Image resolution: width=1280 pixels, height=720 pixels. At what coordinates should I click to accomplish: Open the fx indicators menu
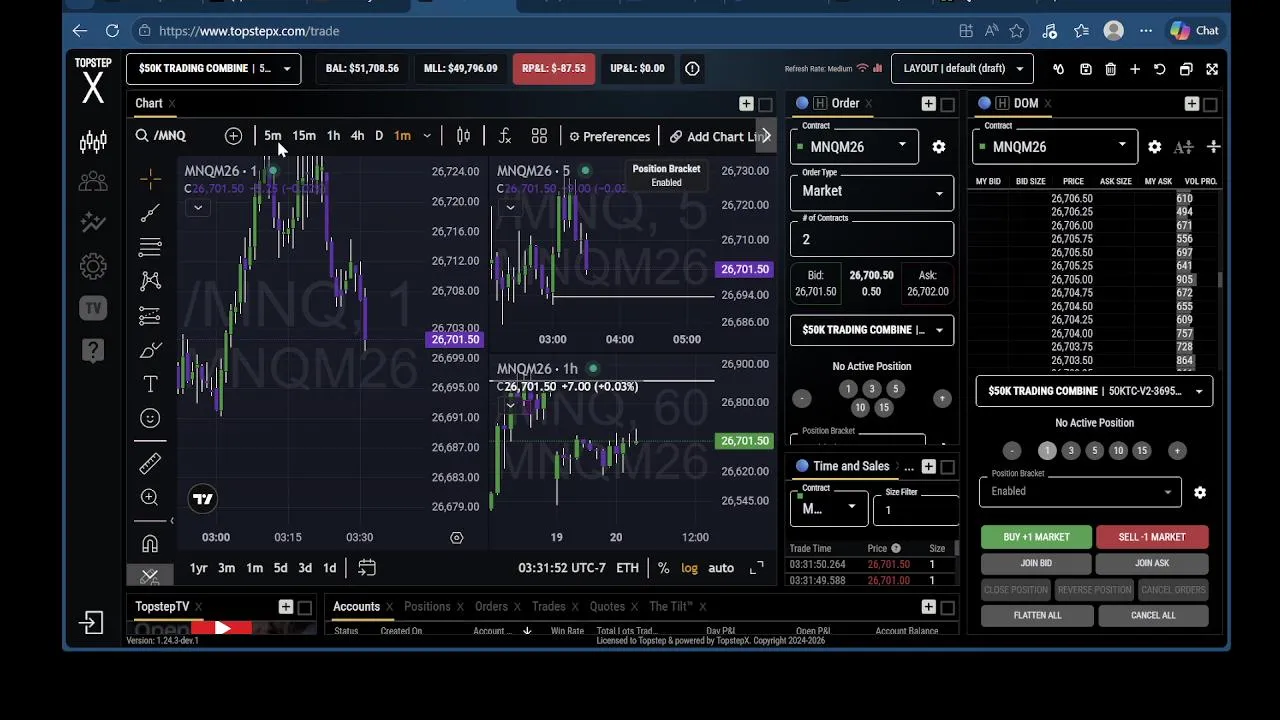tap(505, 136)
